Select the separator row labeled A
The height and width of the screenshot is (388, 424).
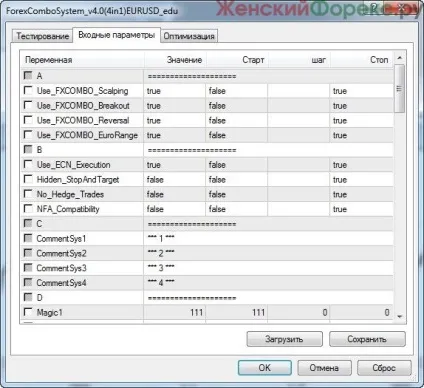click(207, 76)
